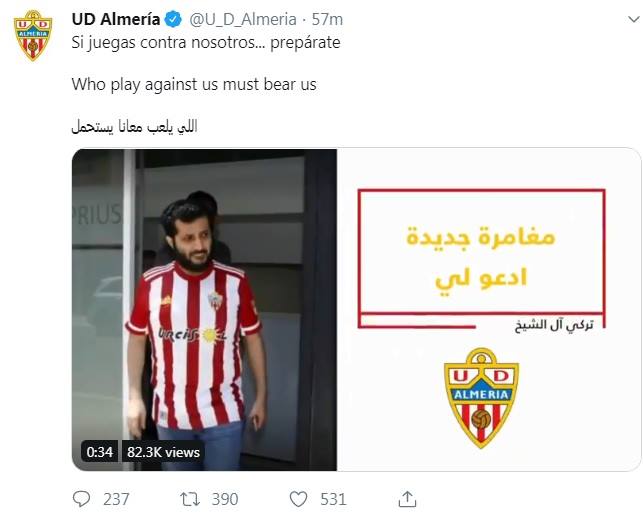
Task: Open the UD Almería display name
Action: pyautogui.click(x=116, y=19)
